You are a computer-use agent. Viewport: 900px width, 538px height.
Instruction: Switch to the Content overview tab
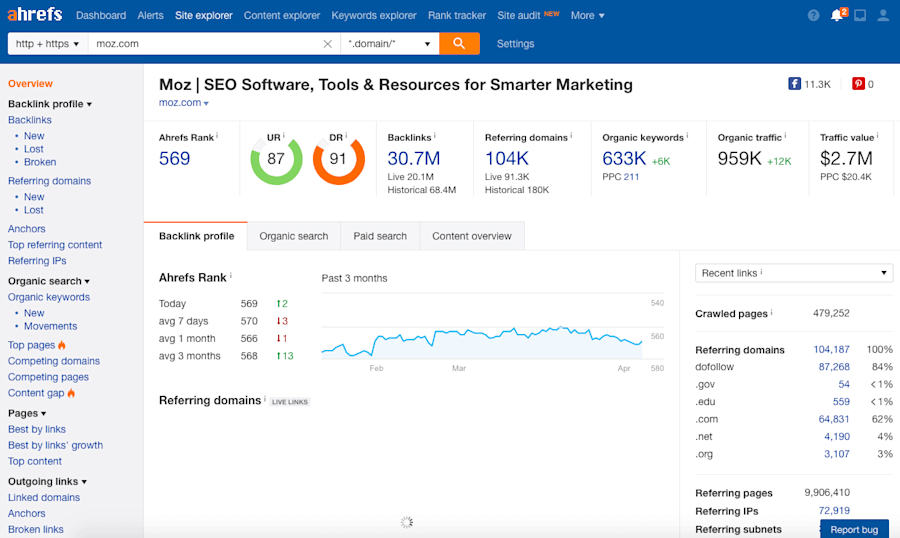point(471,236)
